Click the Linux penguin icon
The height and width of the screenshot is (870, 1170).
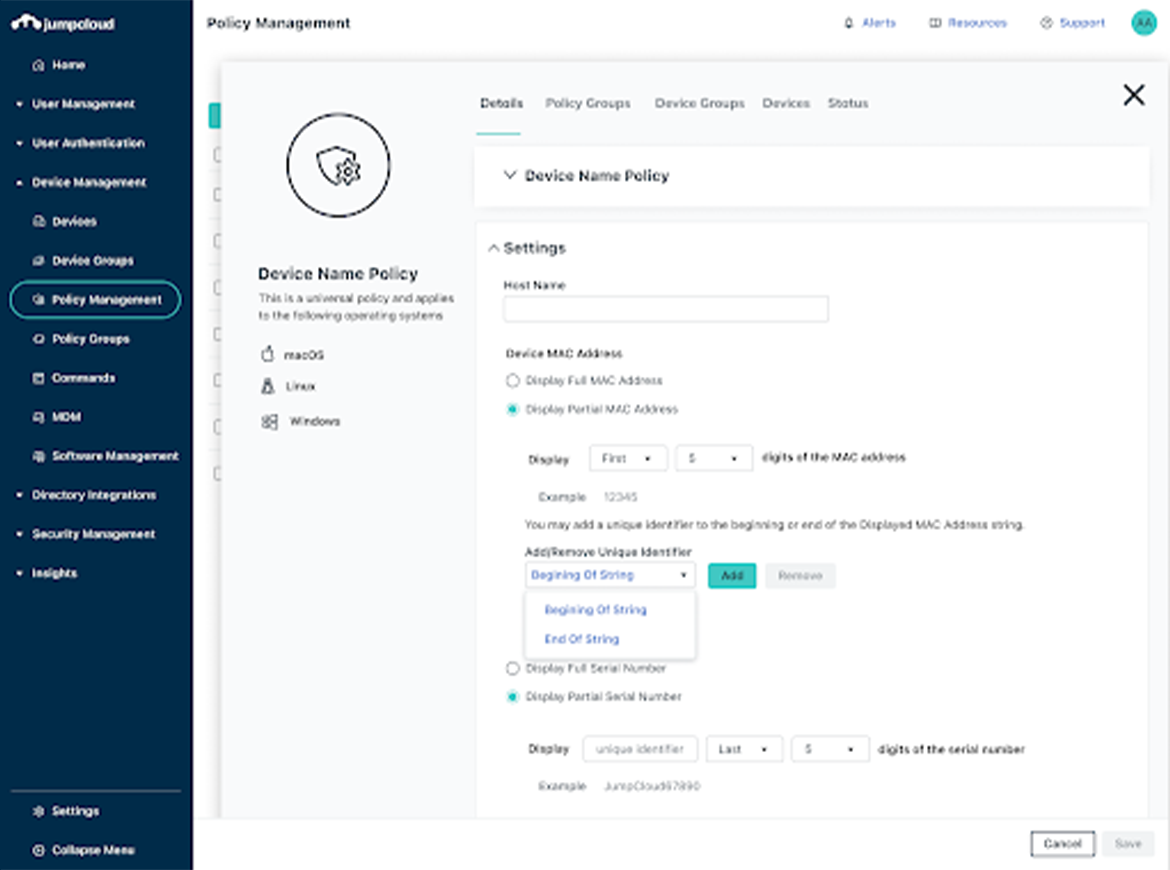[268, 386]
